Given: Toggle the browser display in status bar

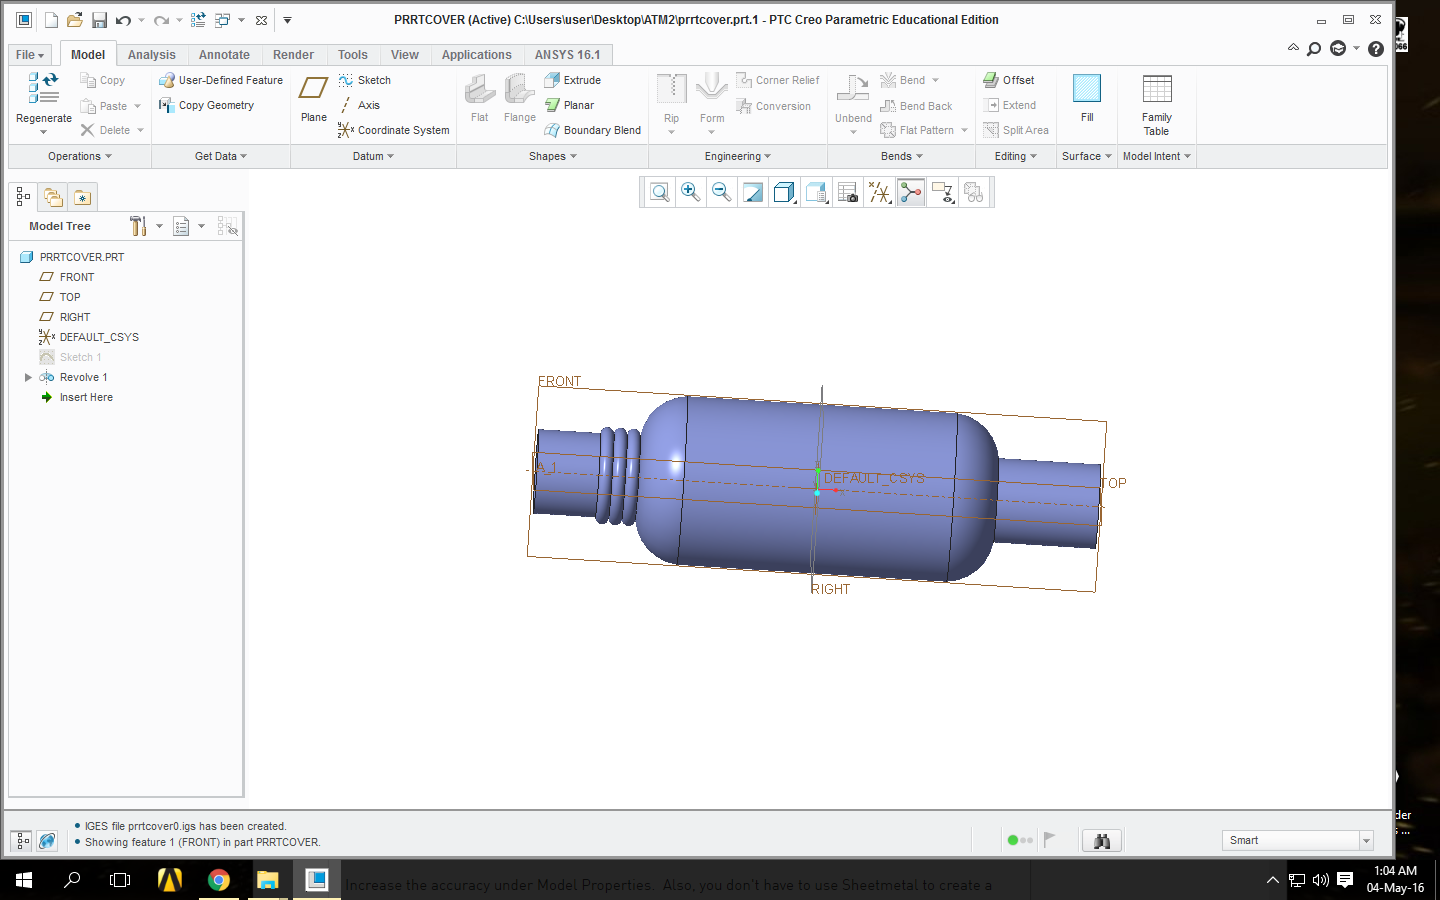Looking at the screenshot, I should (x=47, y=841).
